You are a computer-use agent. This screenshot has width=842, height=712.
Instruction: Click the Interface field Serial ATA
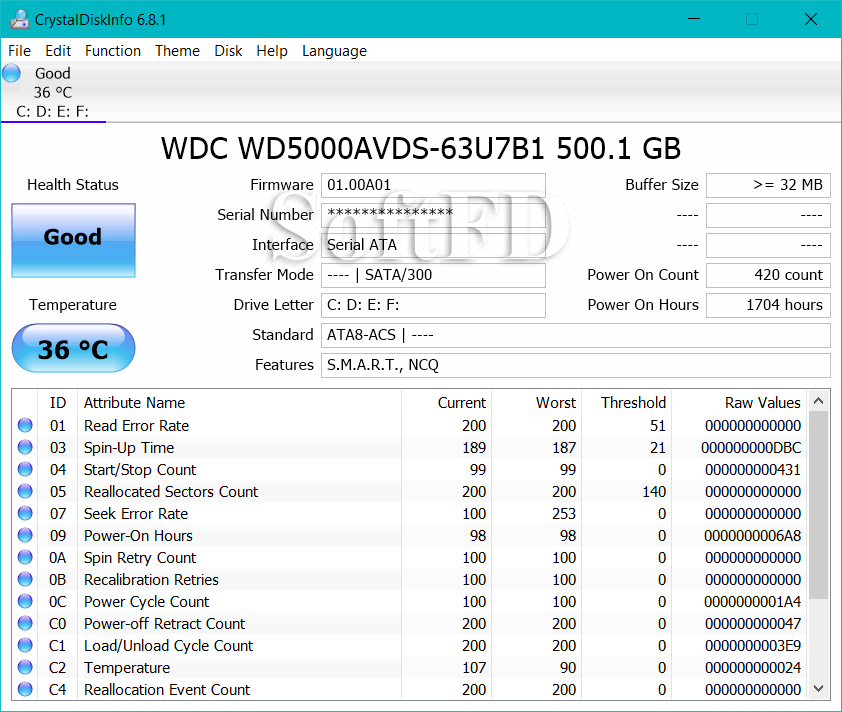(x=433, y=245)
